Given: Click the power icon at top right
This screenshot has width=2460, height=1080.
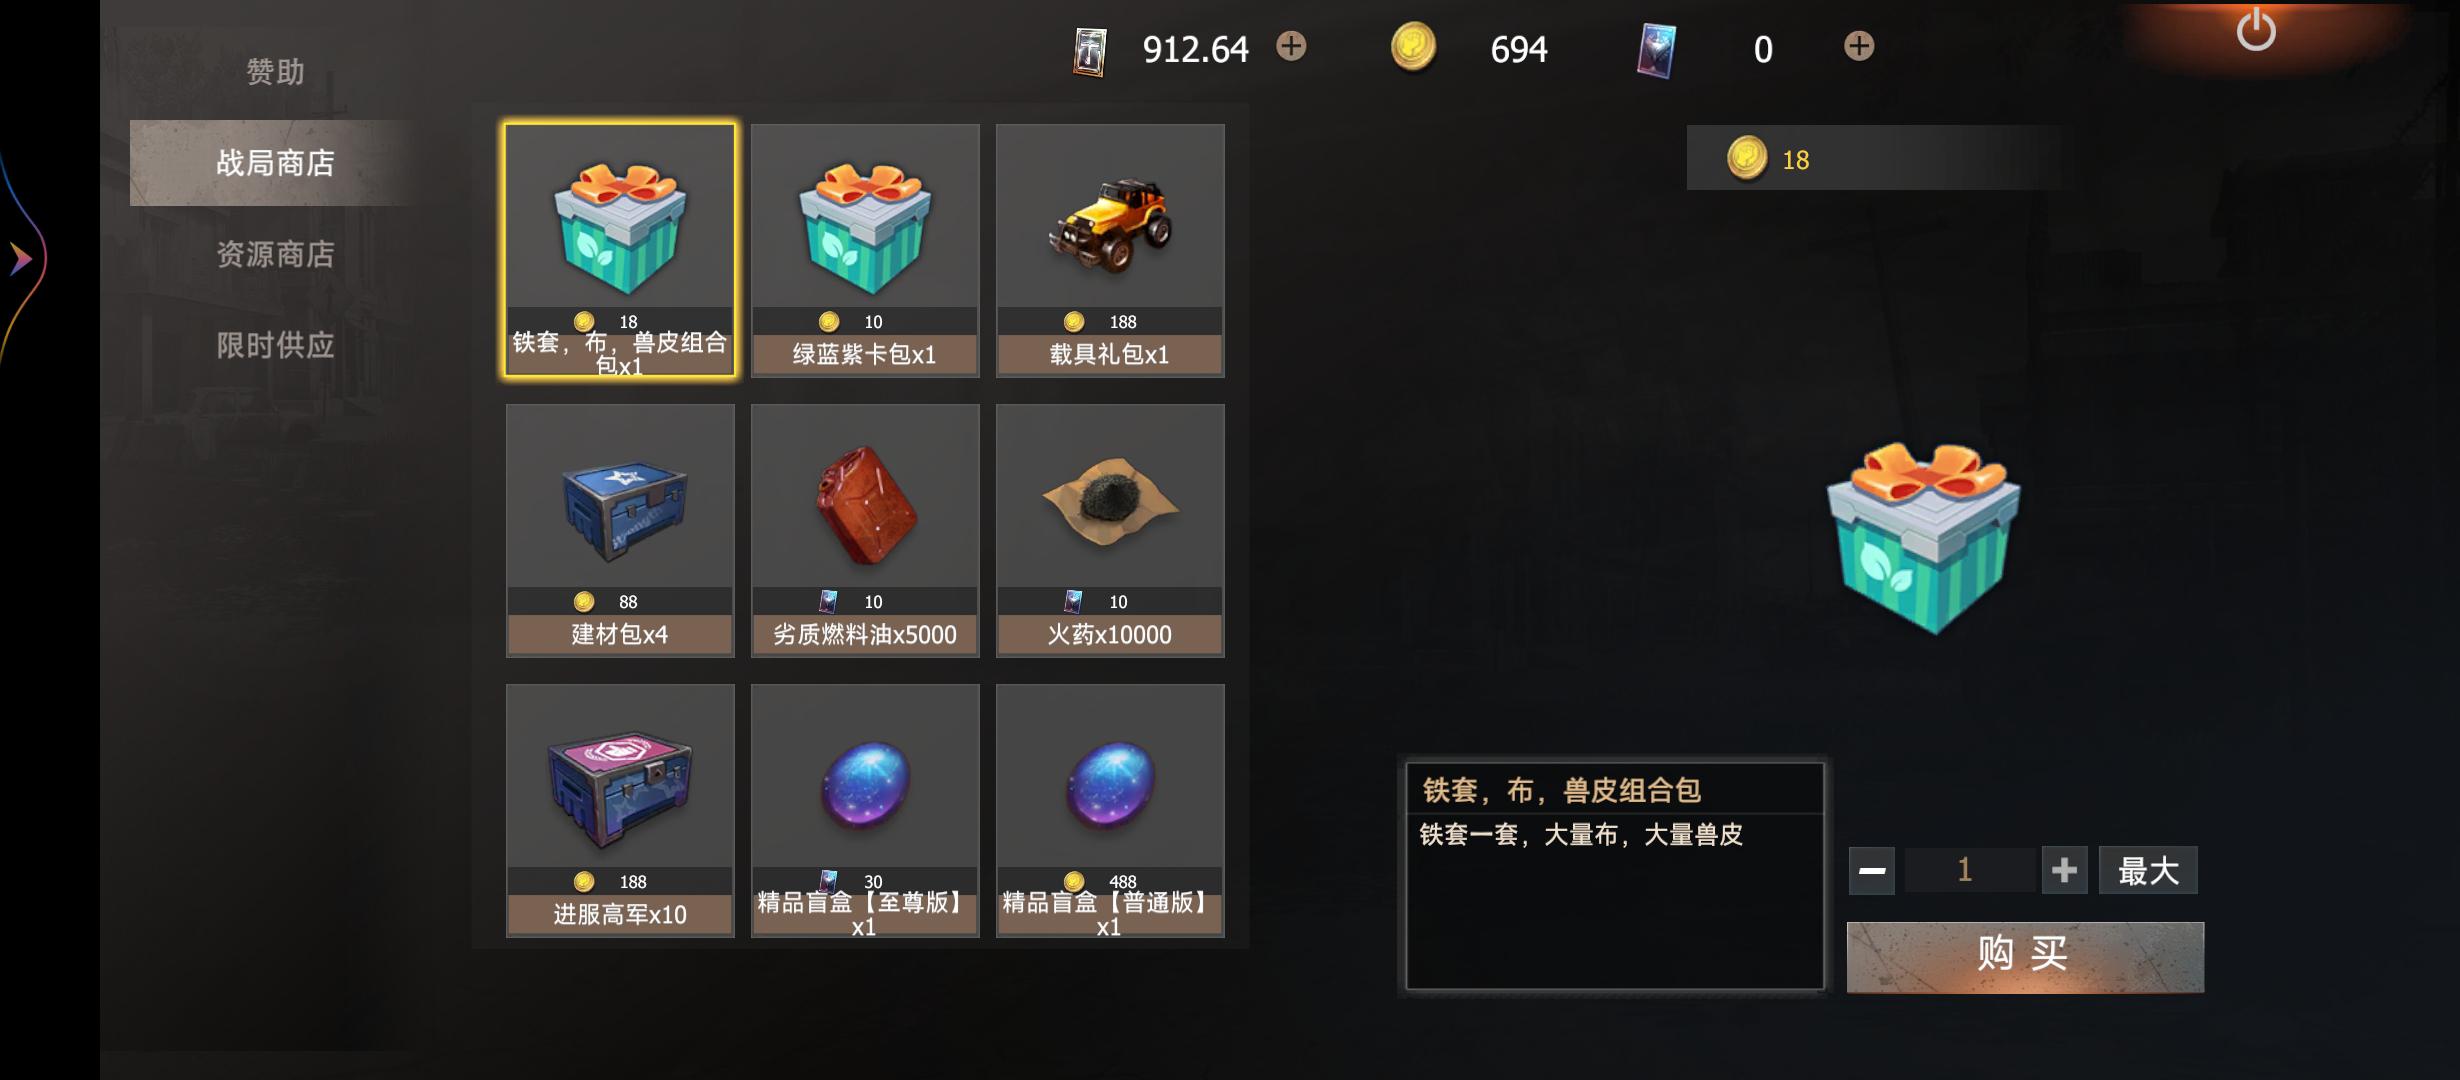Looking at the screenshot, I should [x=2256, y=30].
